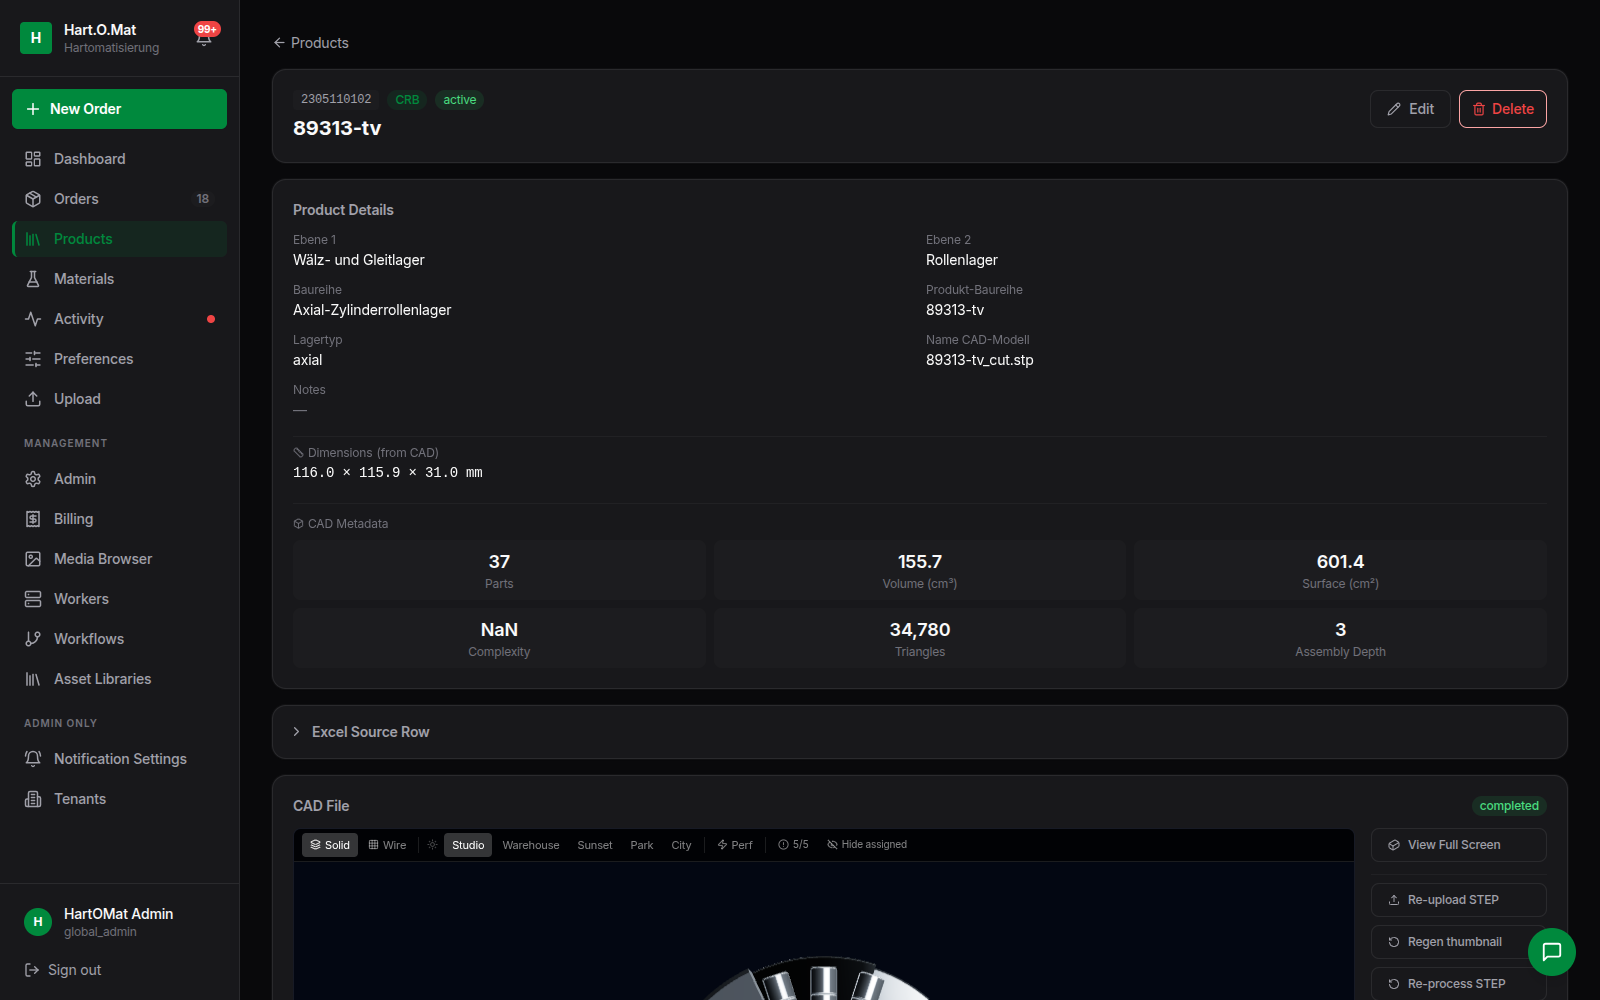Click the Upload arrow icon
Image resolution: width=1600 pixels, height=1000 pixels.
click(33, 399)
